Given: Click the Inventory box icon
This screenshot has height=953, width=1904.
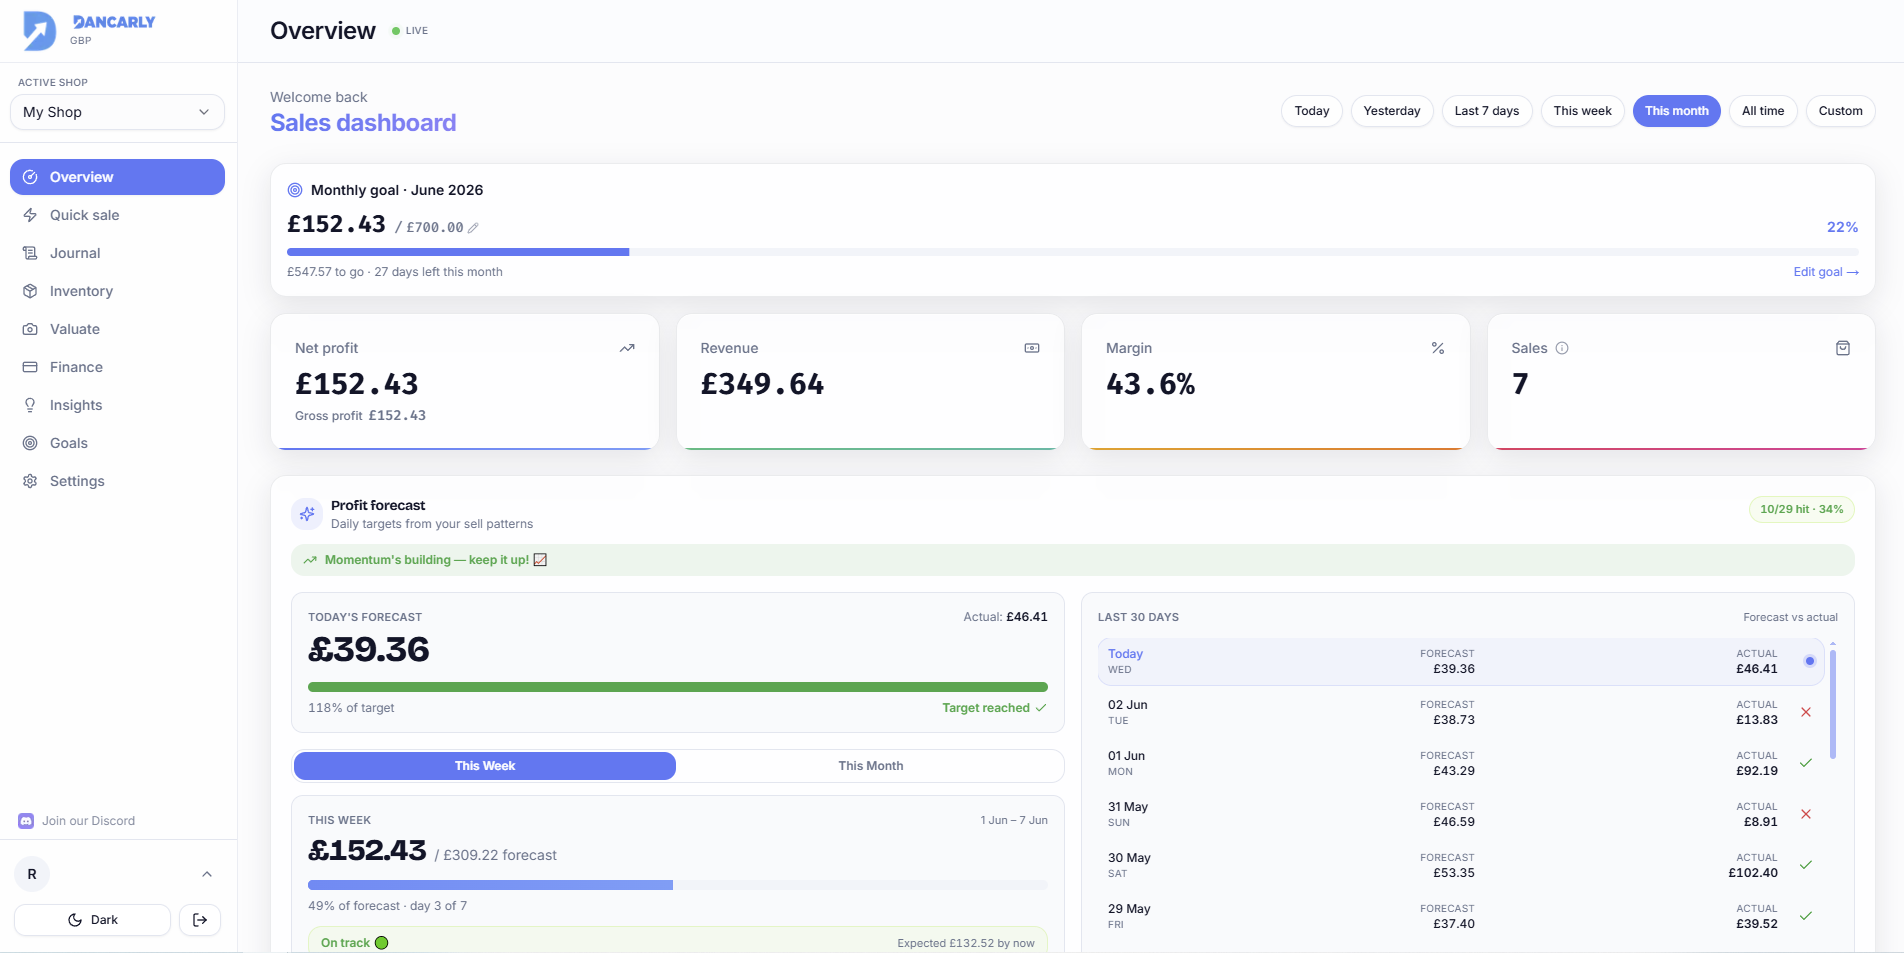Looking at the screenshot, I should tap(30, 291).
